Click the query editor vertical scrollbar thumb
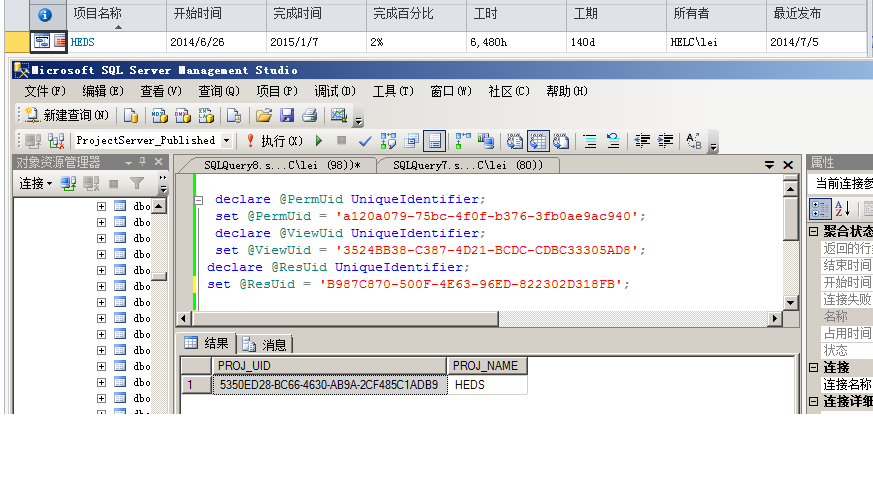Image resolution: width=873 pixels, height=503 pixels. [x=791, y=218]
